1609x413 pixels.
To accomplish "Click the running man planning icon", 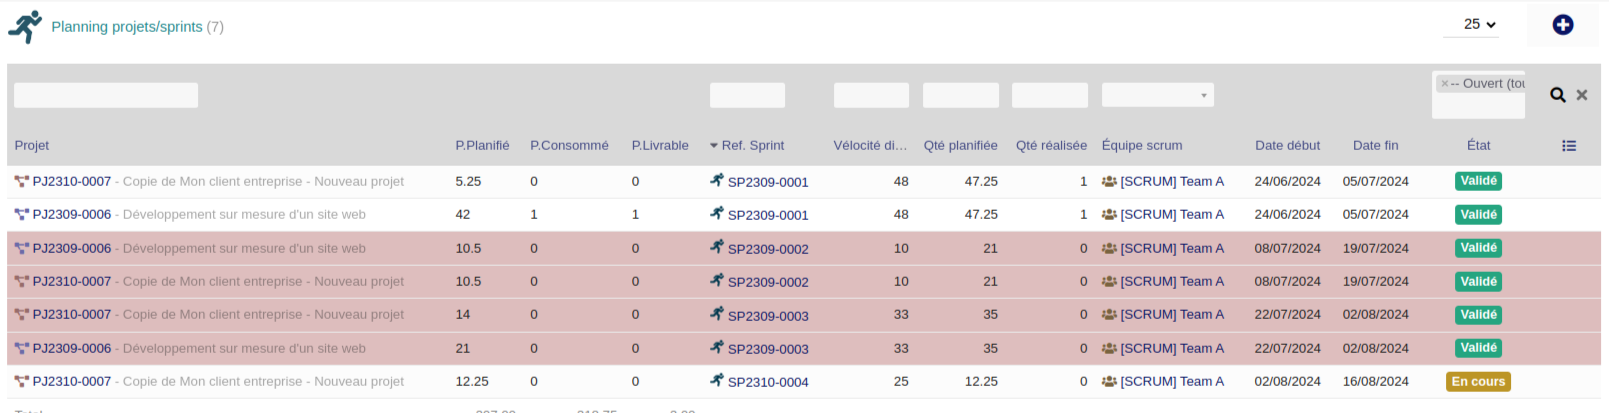I will [x=25, y=27].
